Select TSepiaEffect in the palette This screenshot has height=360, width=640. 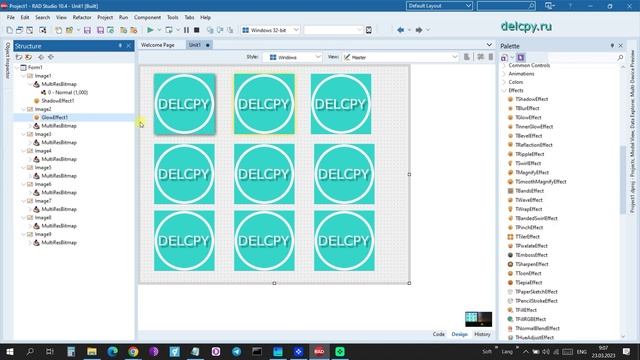tap(528, 282)
